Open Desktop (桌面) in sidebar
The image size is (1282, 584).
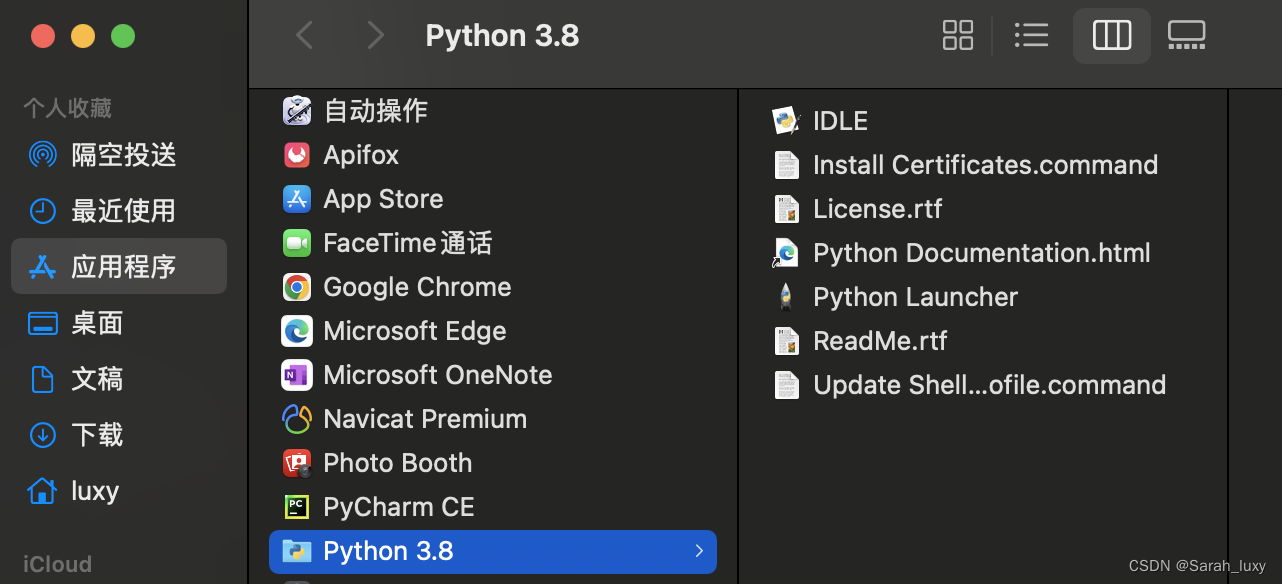coord(119,323)
